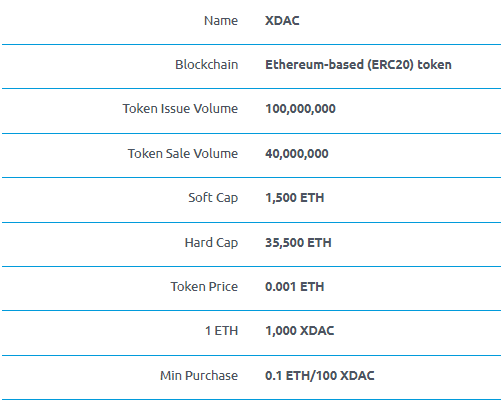Click the Name label
The width and height of the screenshot is (502, 402).
point(221,21)
